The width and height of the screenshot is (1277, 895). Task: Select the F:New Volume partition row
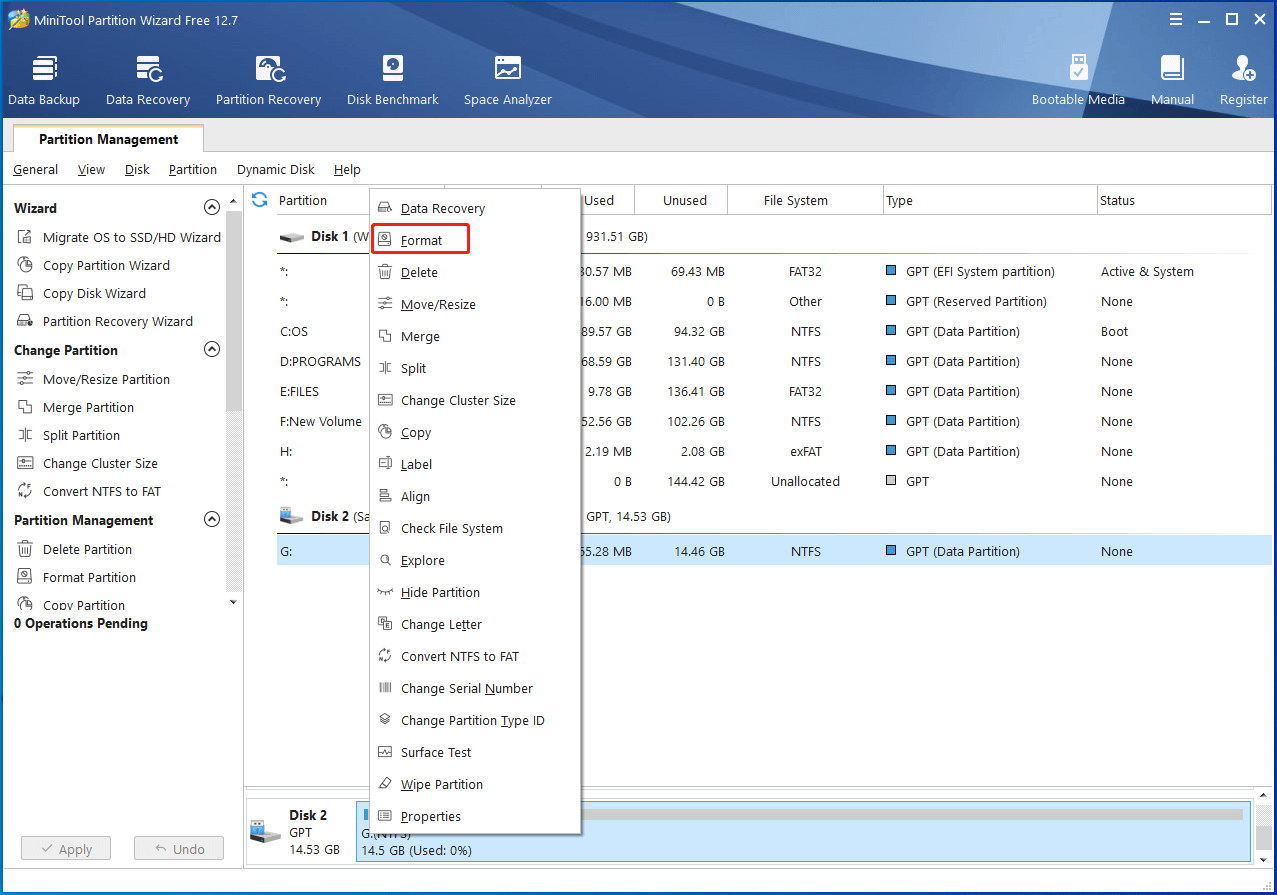[774, 421]
